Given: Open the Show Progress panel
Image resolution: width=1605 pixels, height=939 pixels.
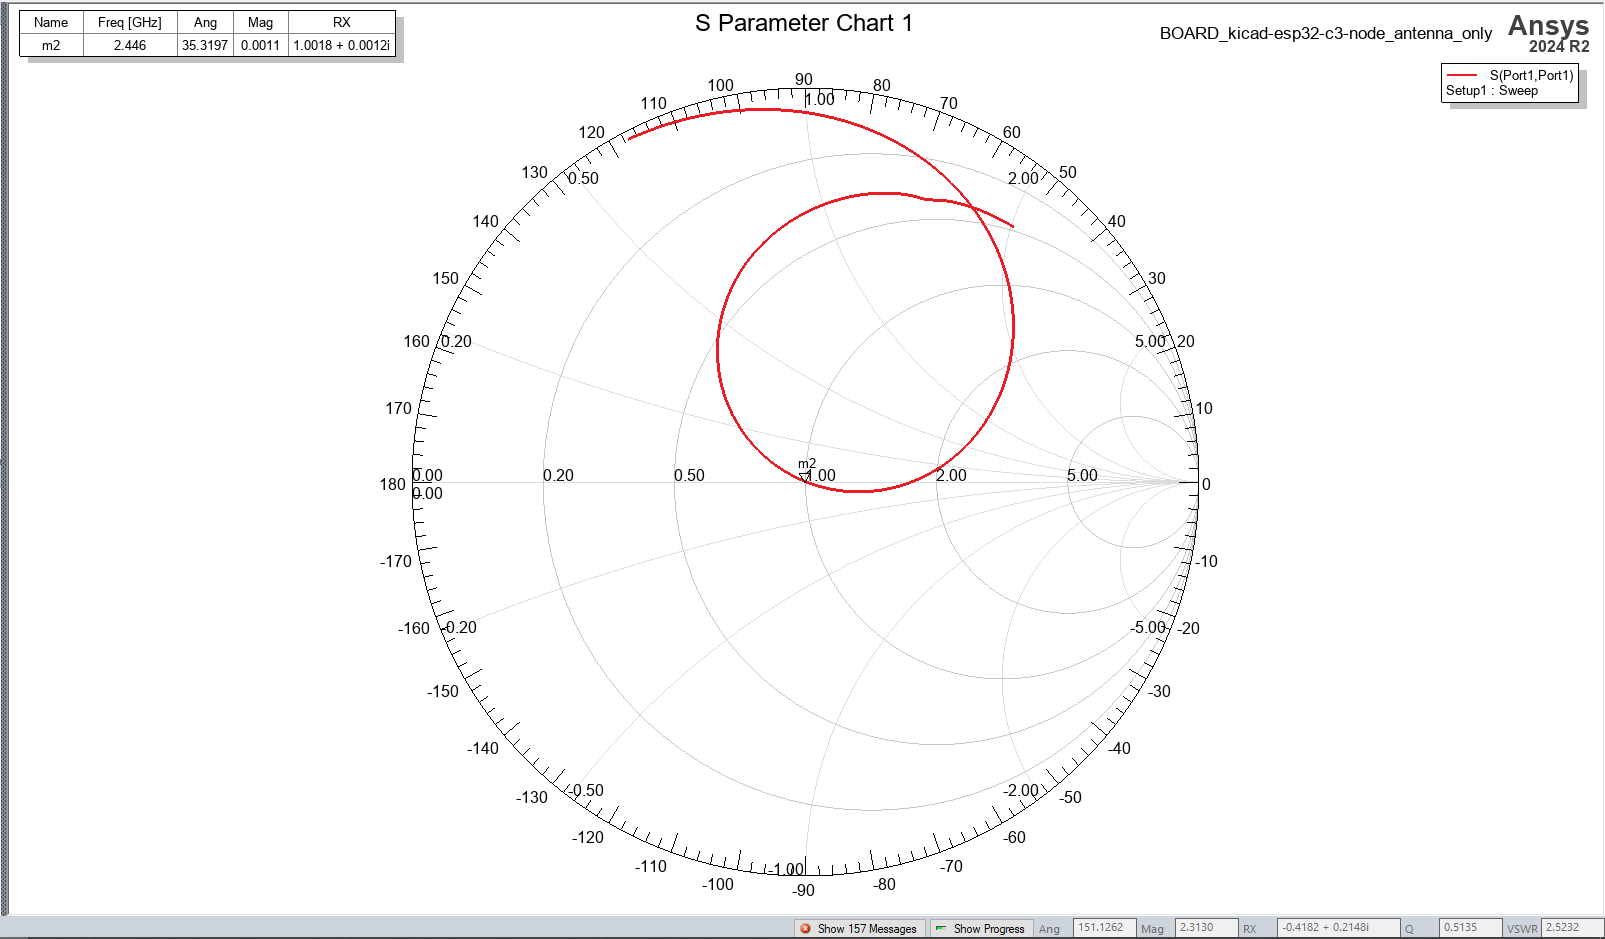Looking at the screenshot, I should pyautogui.click(x=989, y=928).
